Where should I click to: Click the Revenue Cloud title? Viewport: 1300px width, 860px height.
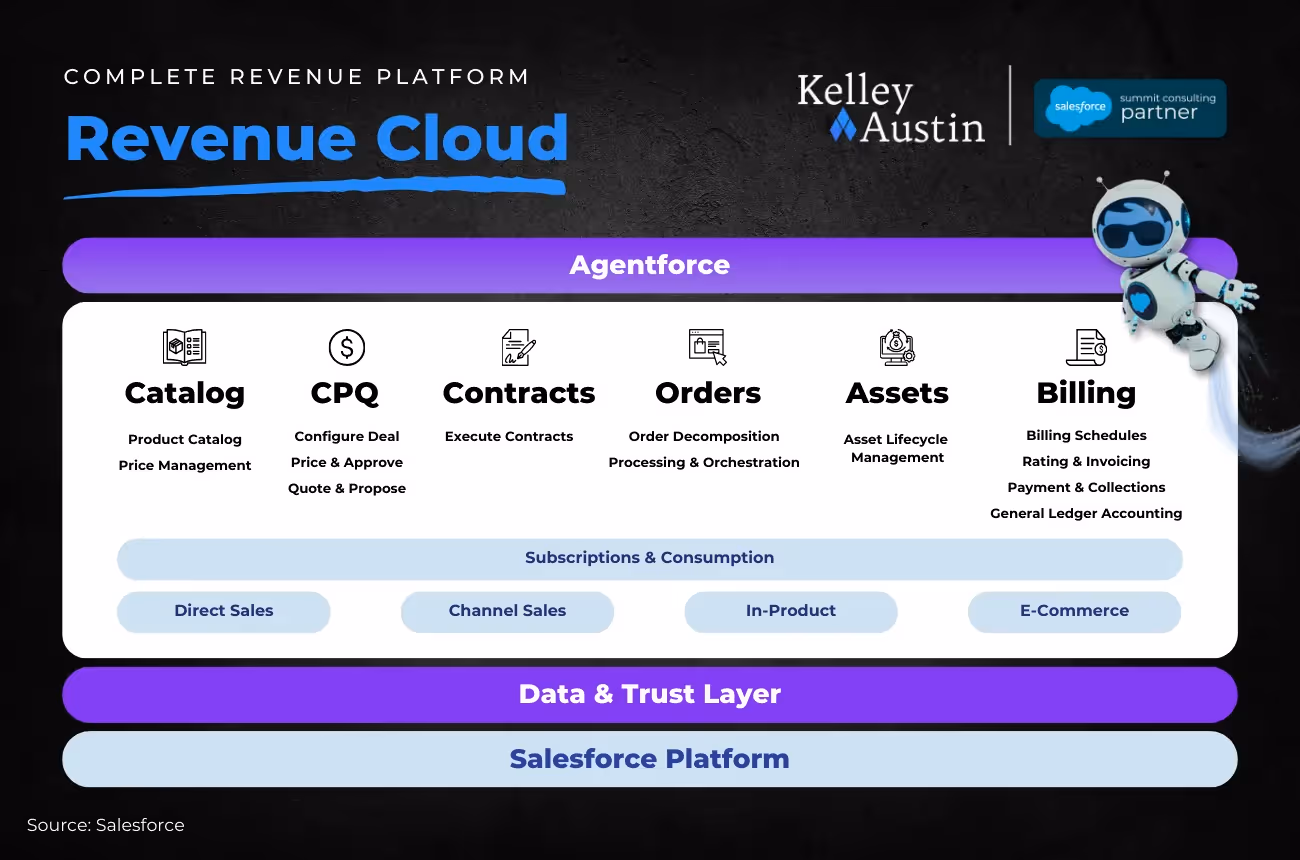click(x=317, y=138)
